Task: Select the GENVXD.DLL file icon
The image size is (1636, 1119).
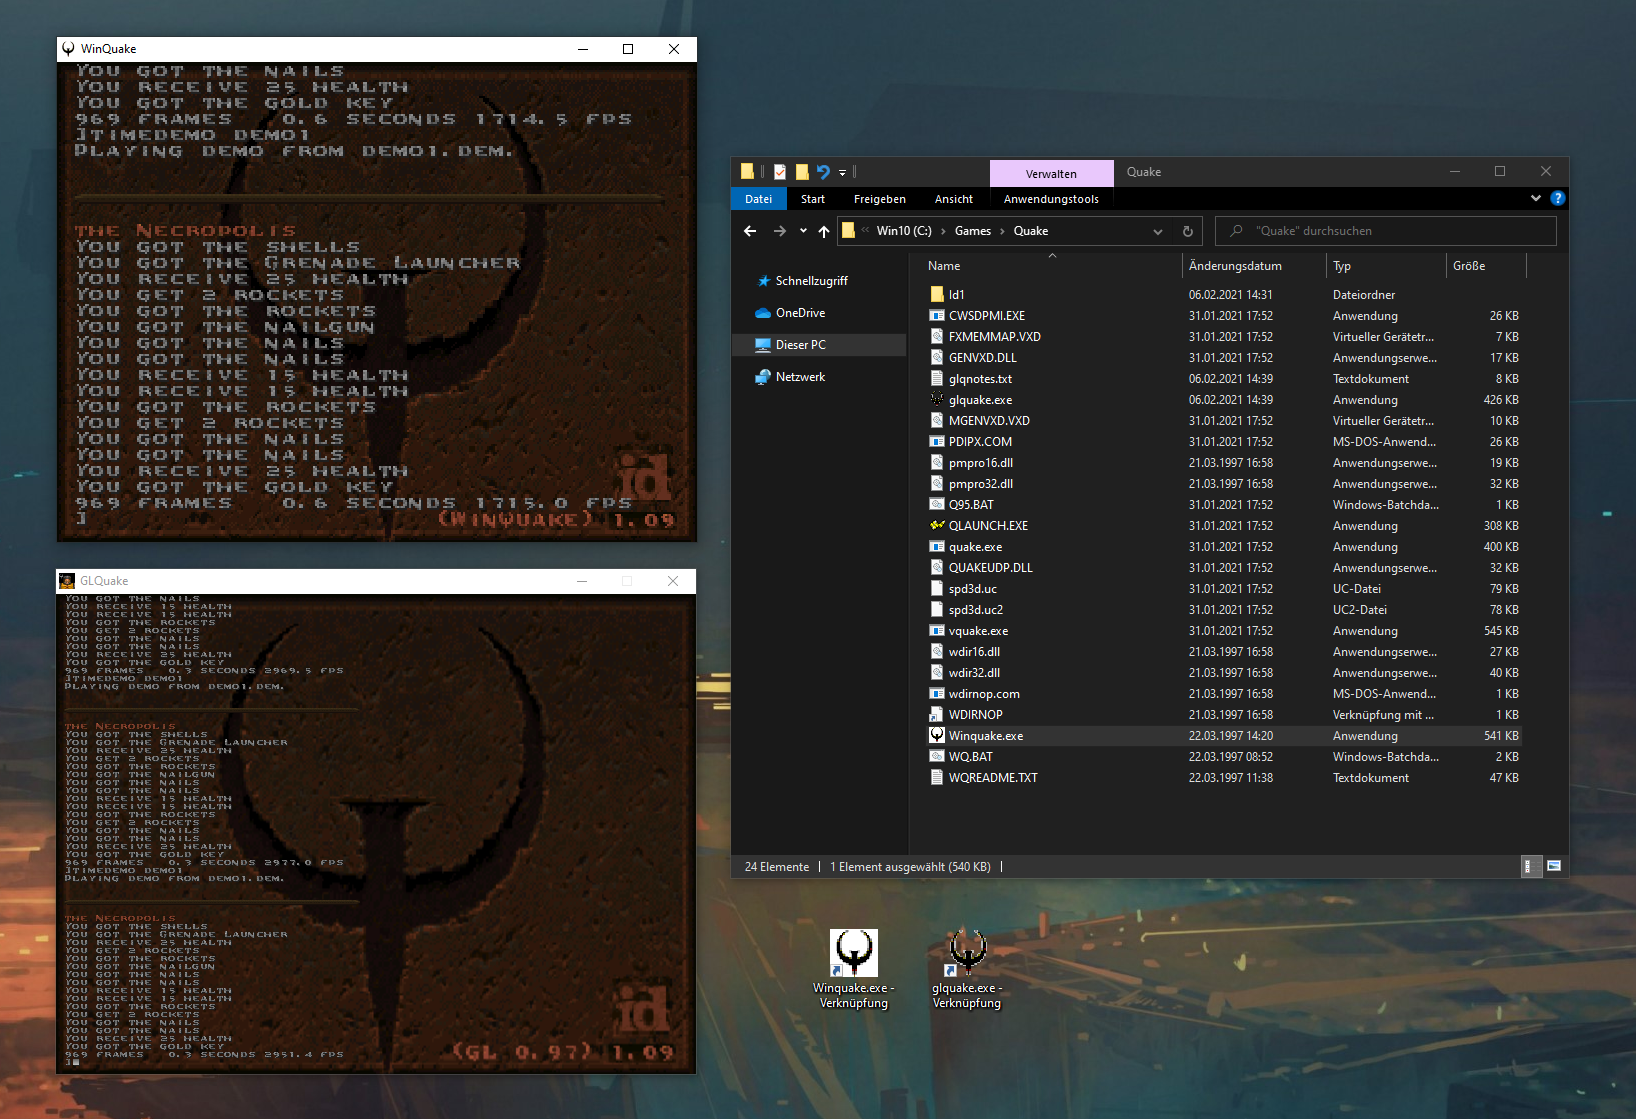Action: click(937, 358)
